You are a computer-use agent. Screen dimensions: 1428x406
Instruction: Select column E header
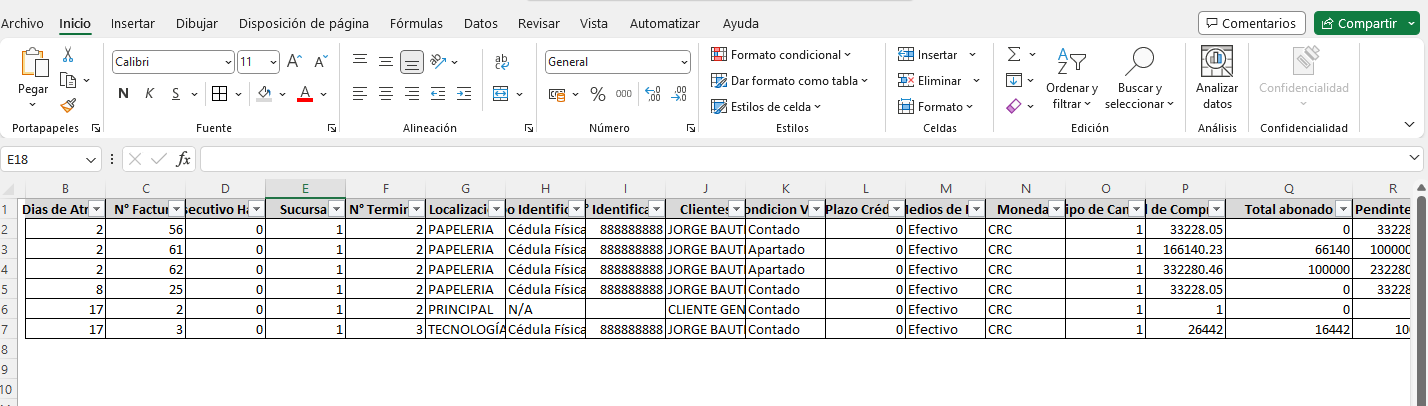click(x=305, y=188)
